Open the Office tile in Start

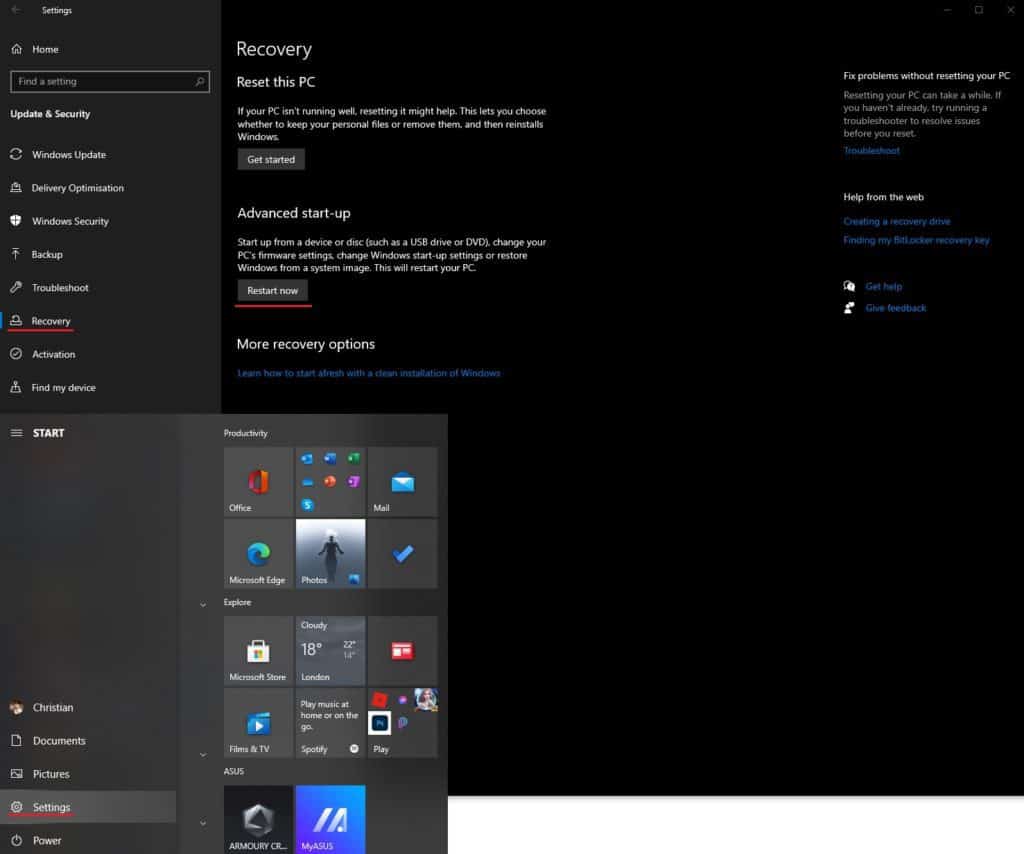[x=258, y=481]
